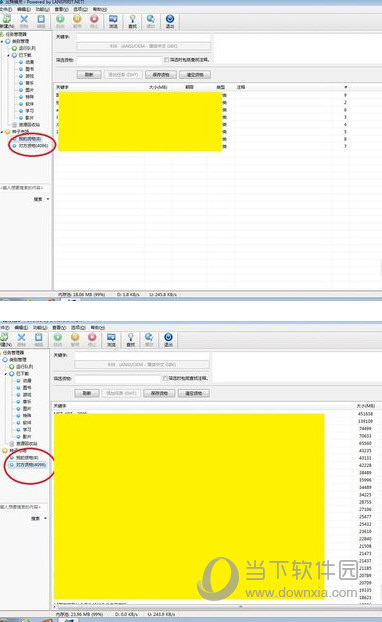Click the 刷新 button in lower window
This screenshot has width=382, height=622.
pos(87,393)
